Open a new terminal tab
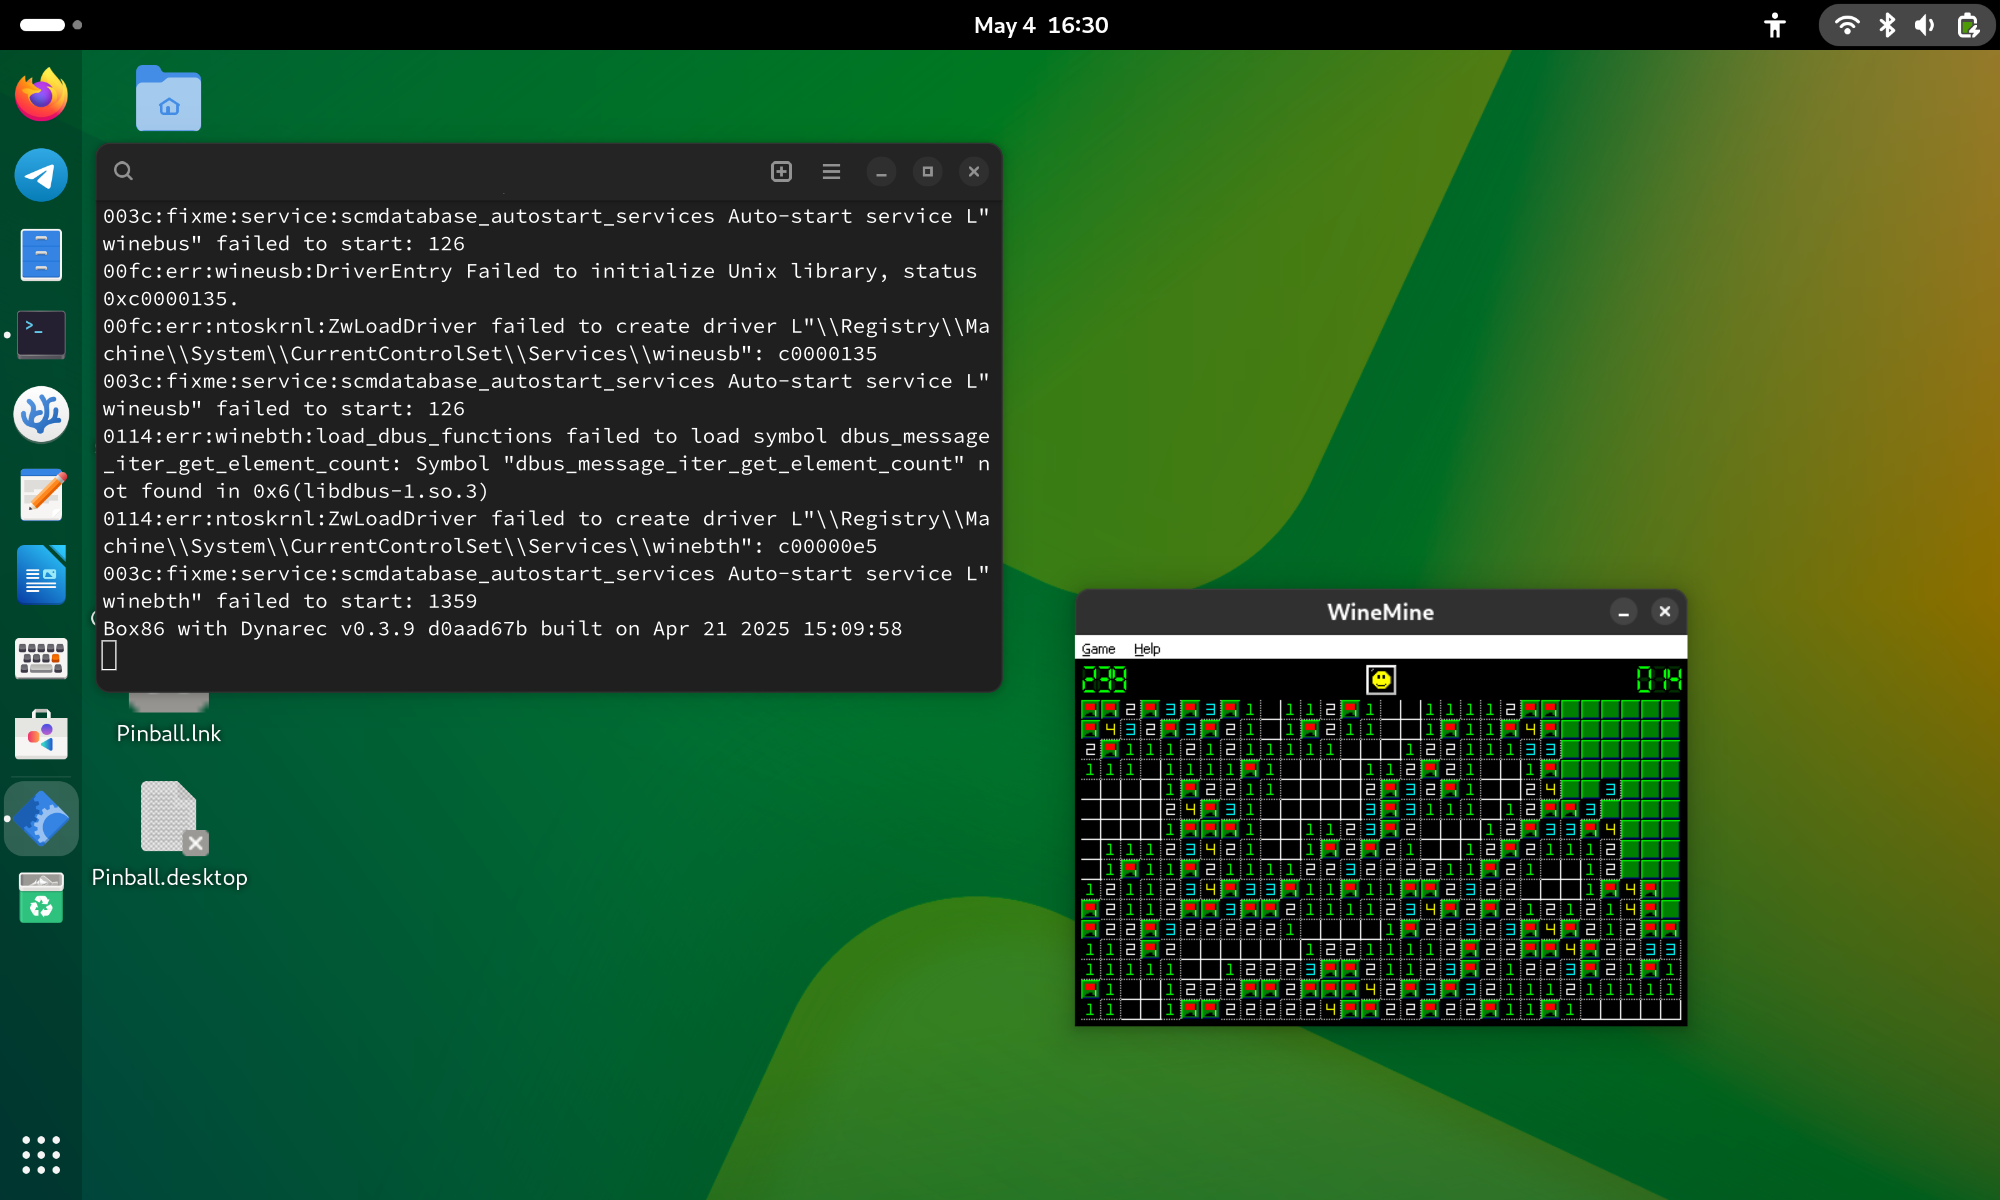 pos(781,171)
